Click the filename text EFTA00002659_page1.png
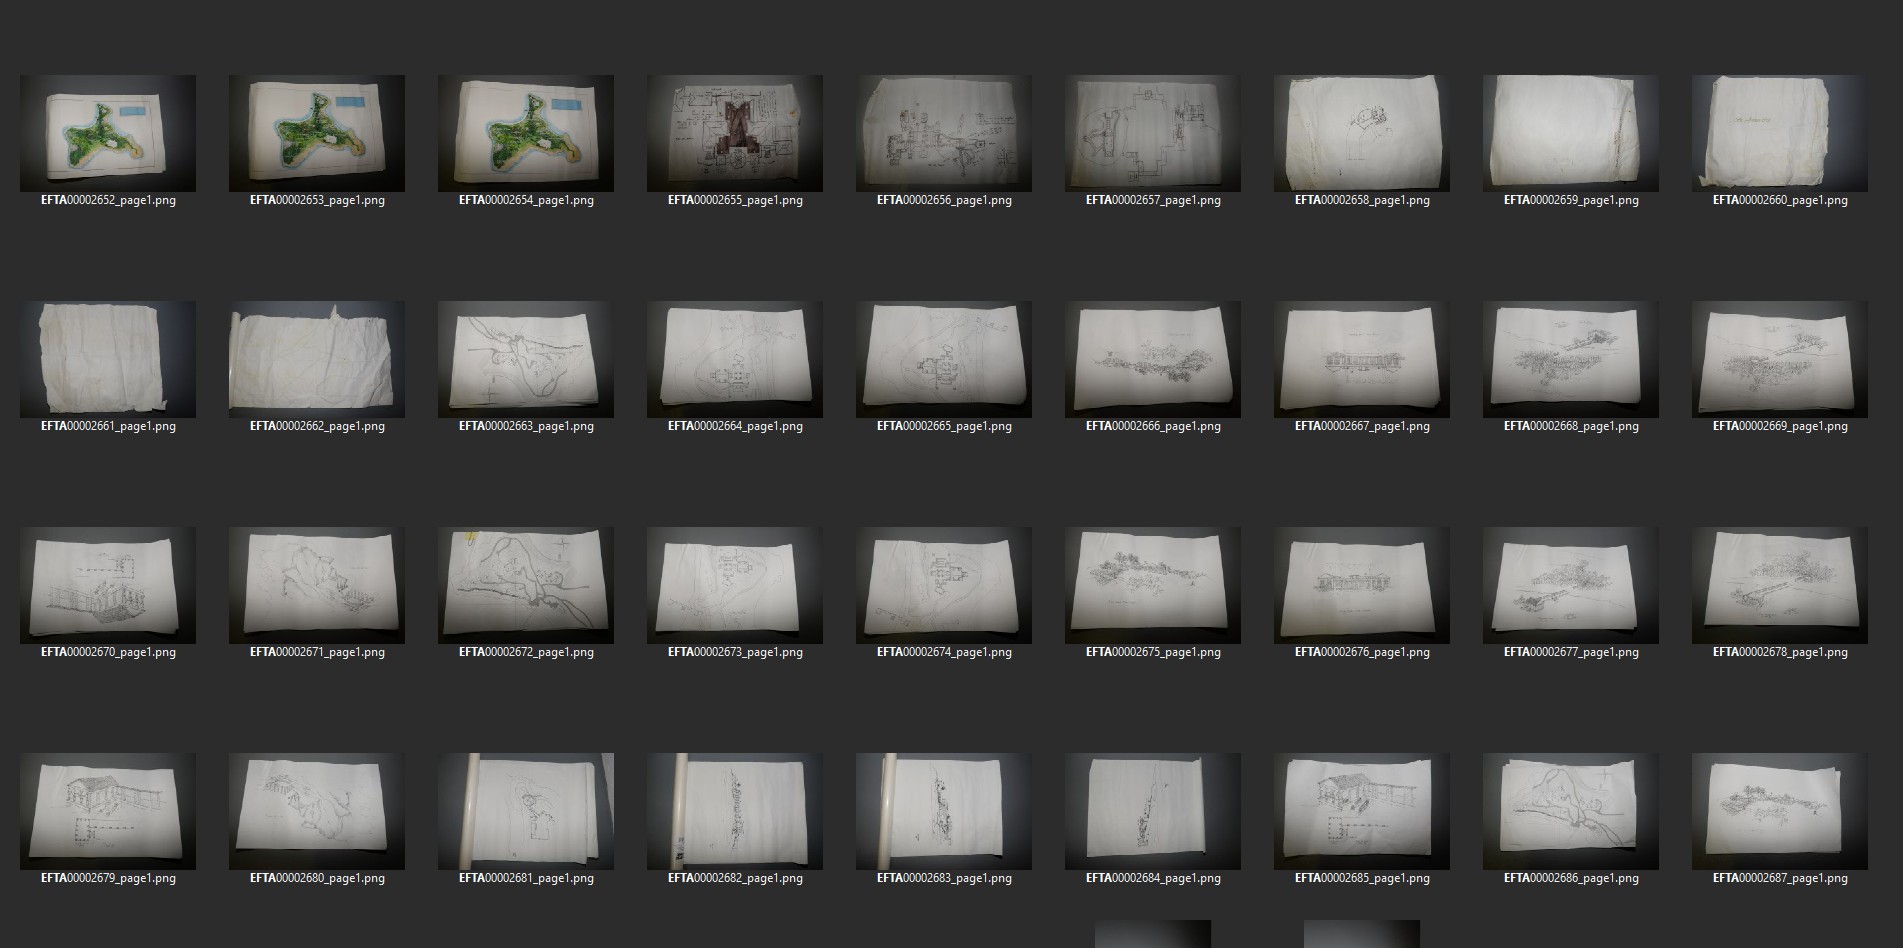 pyautogui.click(x=1571, y=200)
